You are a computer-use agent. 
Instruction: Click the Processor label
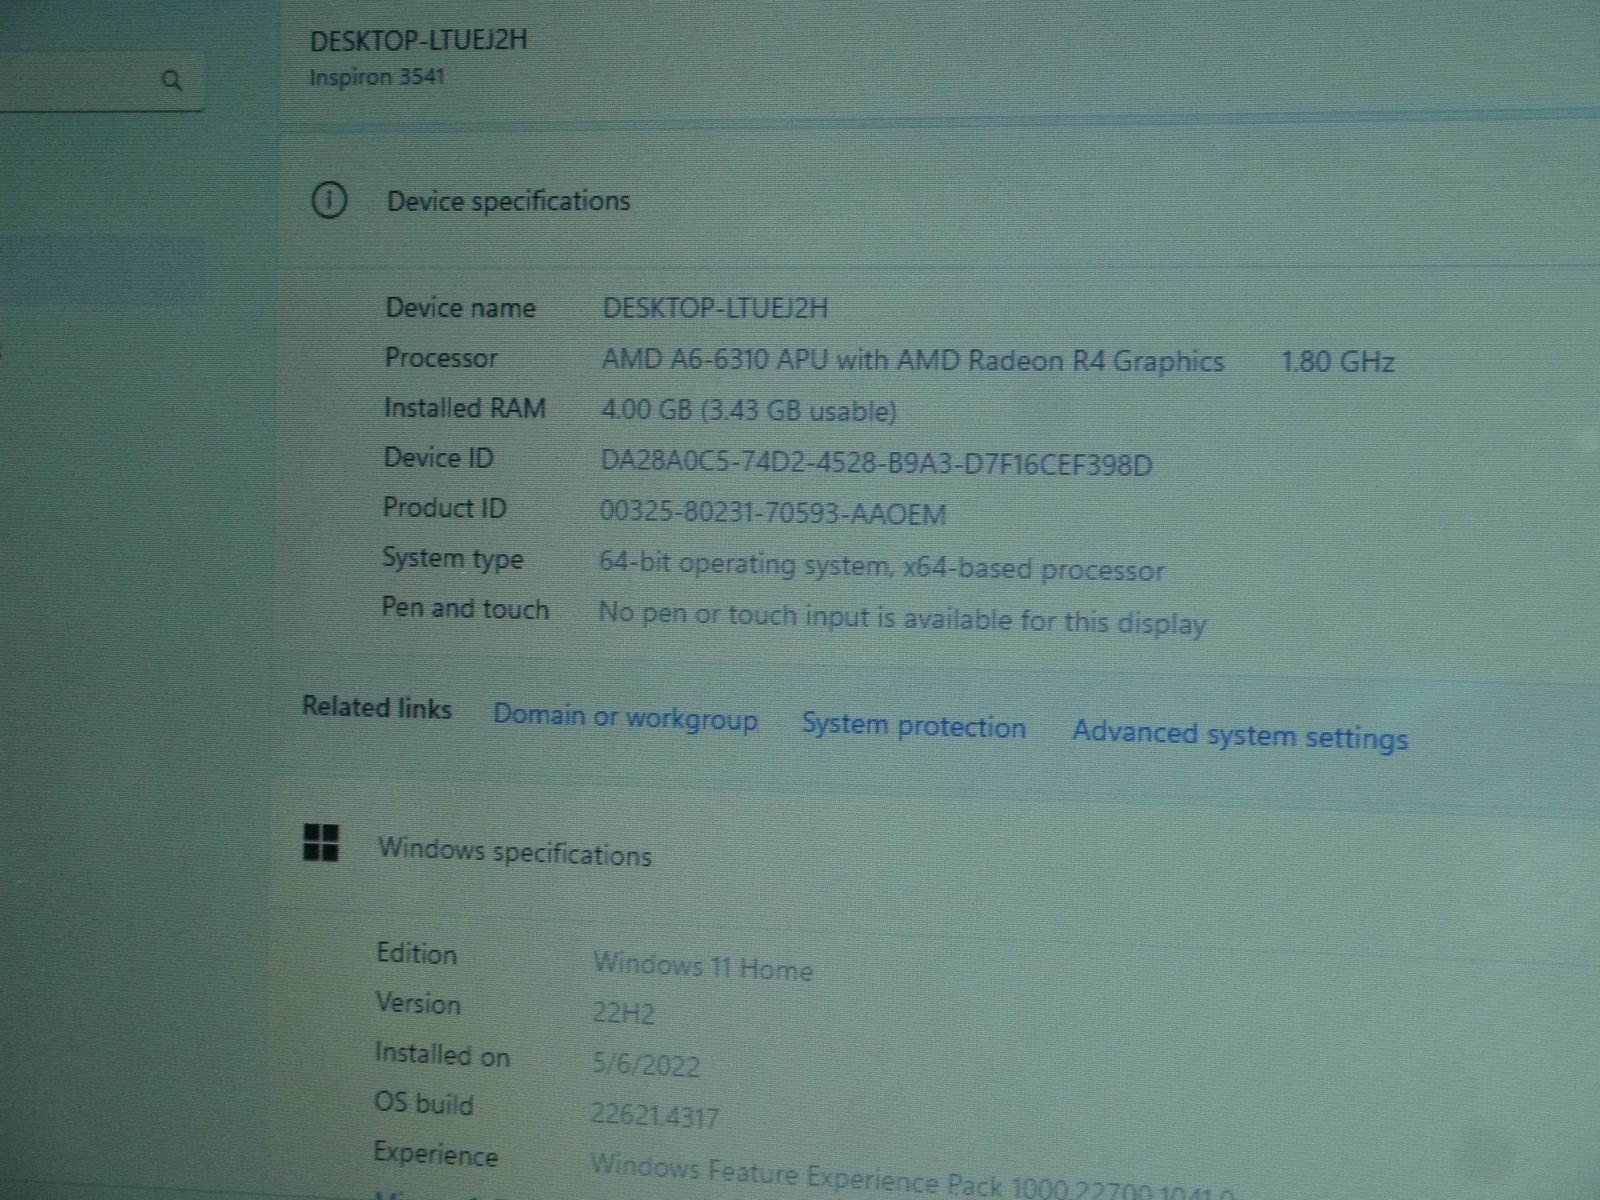tap(441, 357)
